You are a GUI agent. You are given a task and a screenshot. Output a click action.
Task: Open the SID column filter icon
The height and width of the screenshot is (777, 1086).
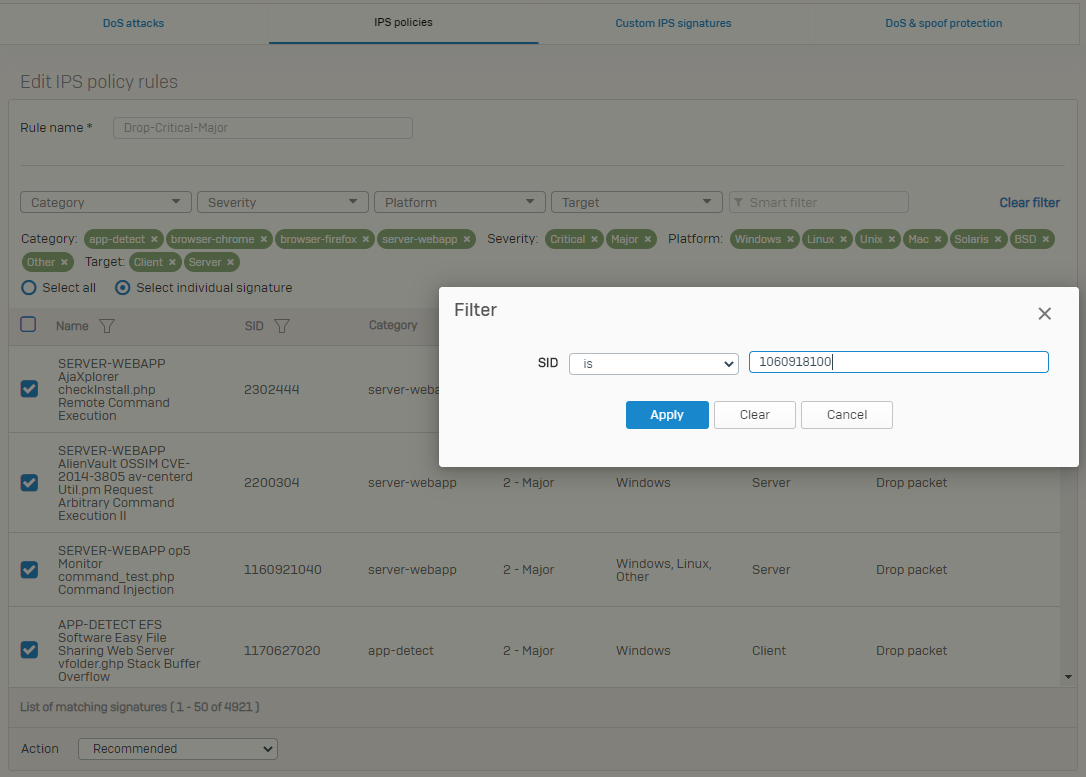(x=282, y=325)
